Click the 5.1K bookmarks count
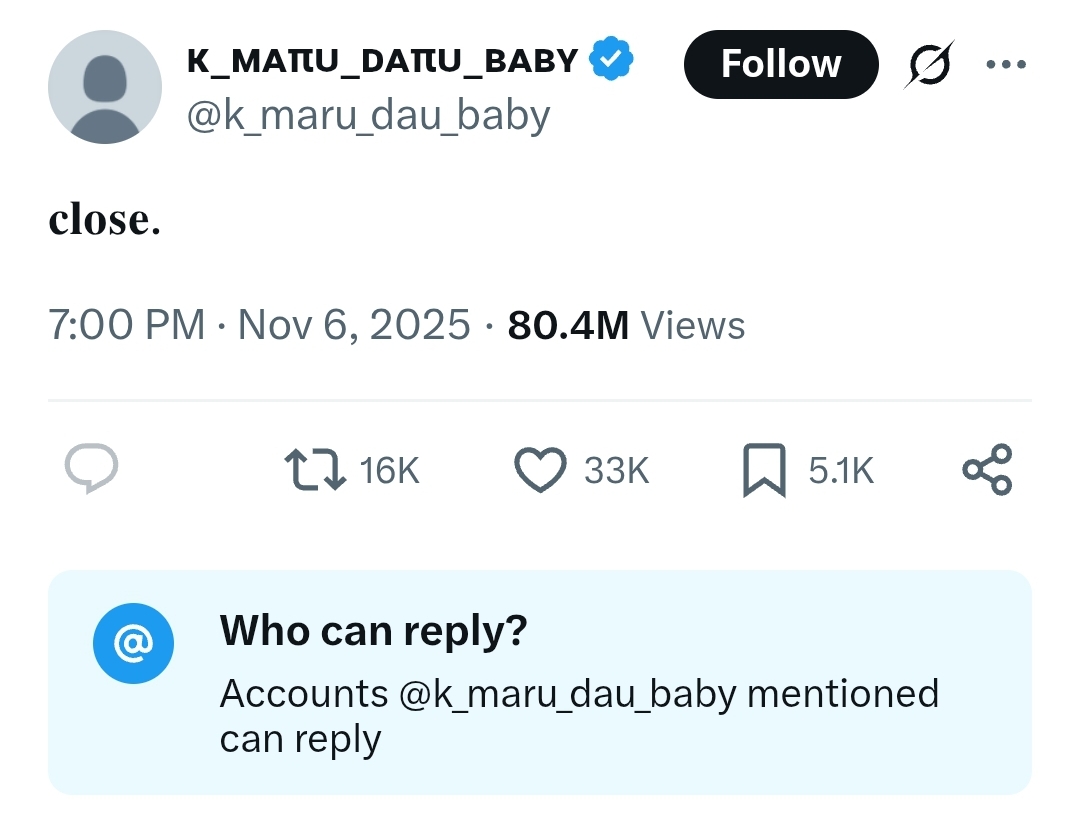This screenshot has width=1072, height=827. pyautogui.click(x=841, y=470)
